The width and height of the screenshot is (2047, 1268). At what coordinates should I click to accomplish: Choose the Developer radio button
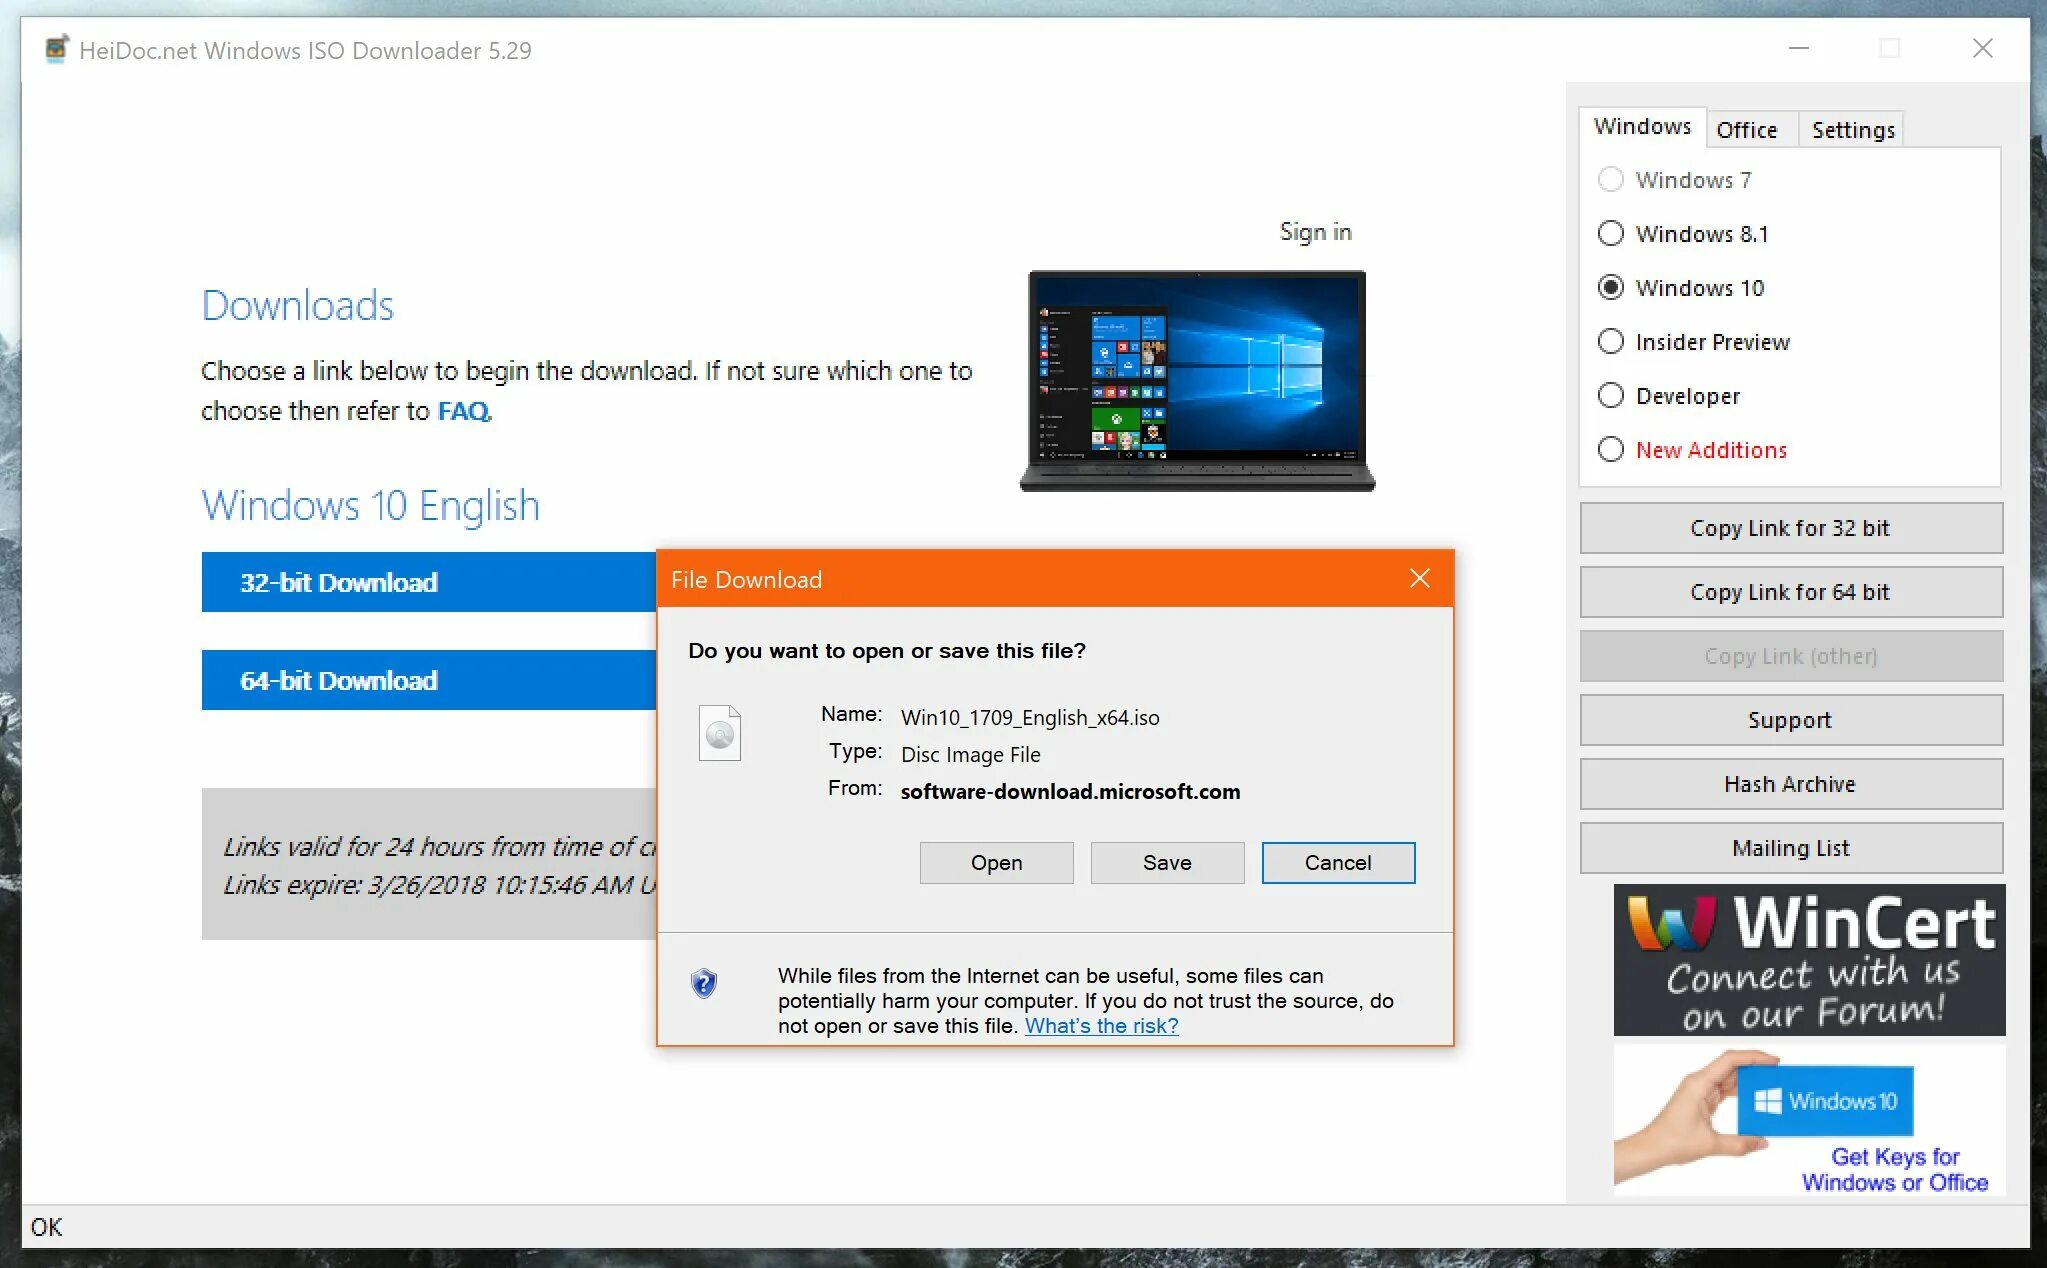click(x=1610, y=396)
